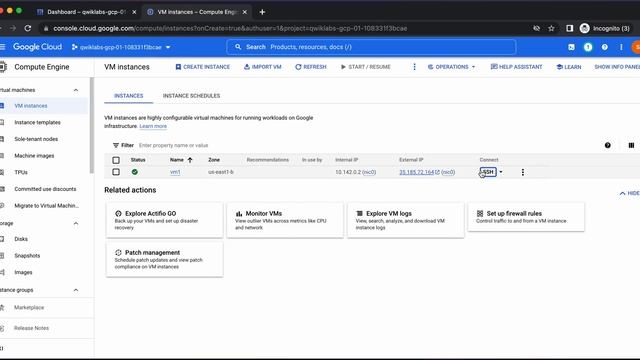The width and height of the screenshot is (640, 360).
Task: Collapse the Virtual machines sidebar section
Action: [x=76, y=90]
